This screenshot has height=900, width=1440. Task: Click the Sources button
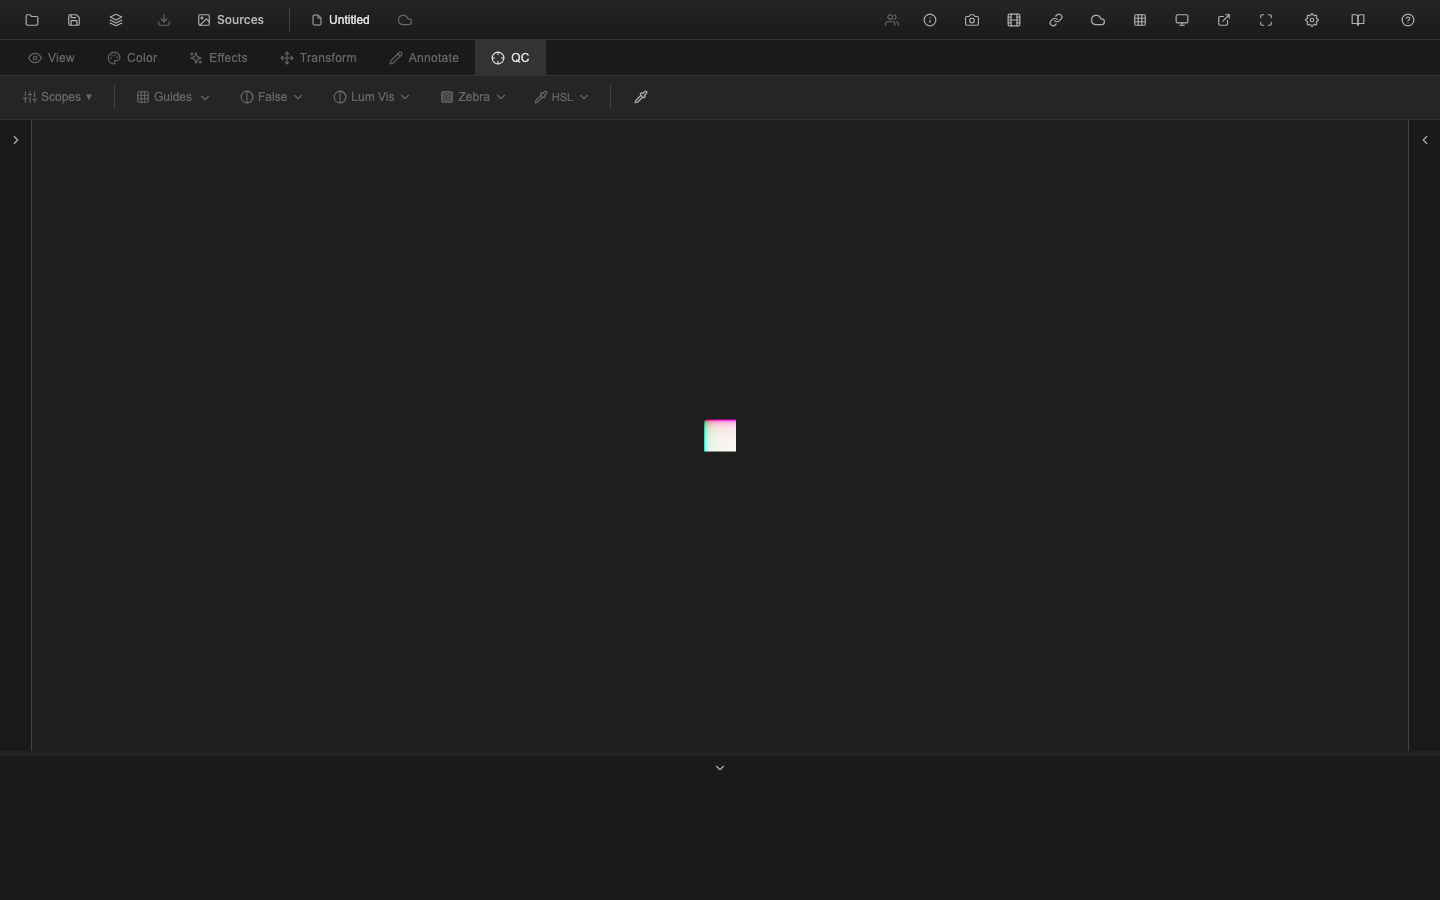pos(230,20)
